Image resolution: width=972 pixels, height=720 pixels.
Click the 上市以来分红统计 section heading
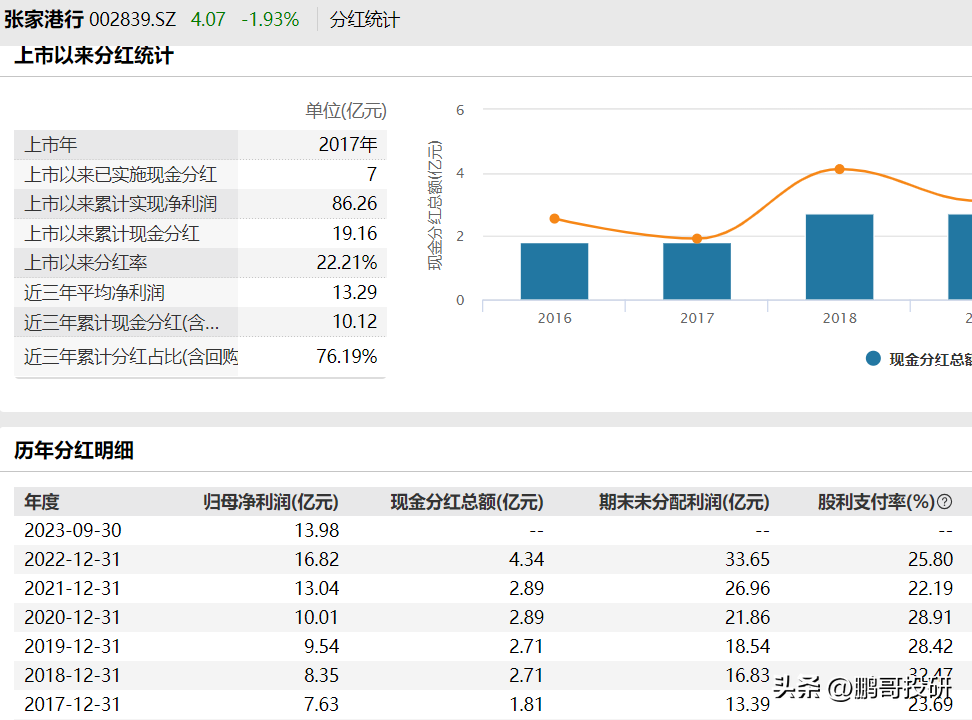[x=94, y=56]
